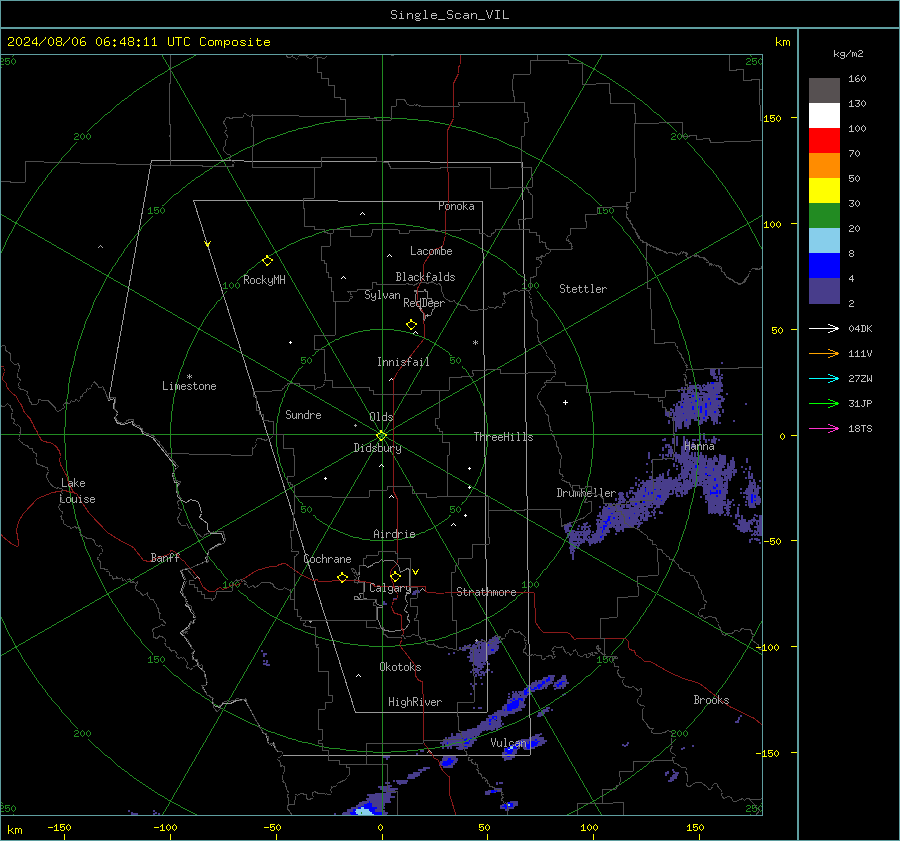Click the red 100 kg/m2 color swatch
900x841 pixels.
point(824,141)
